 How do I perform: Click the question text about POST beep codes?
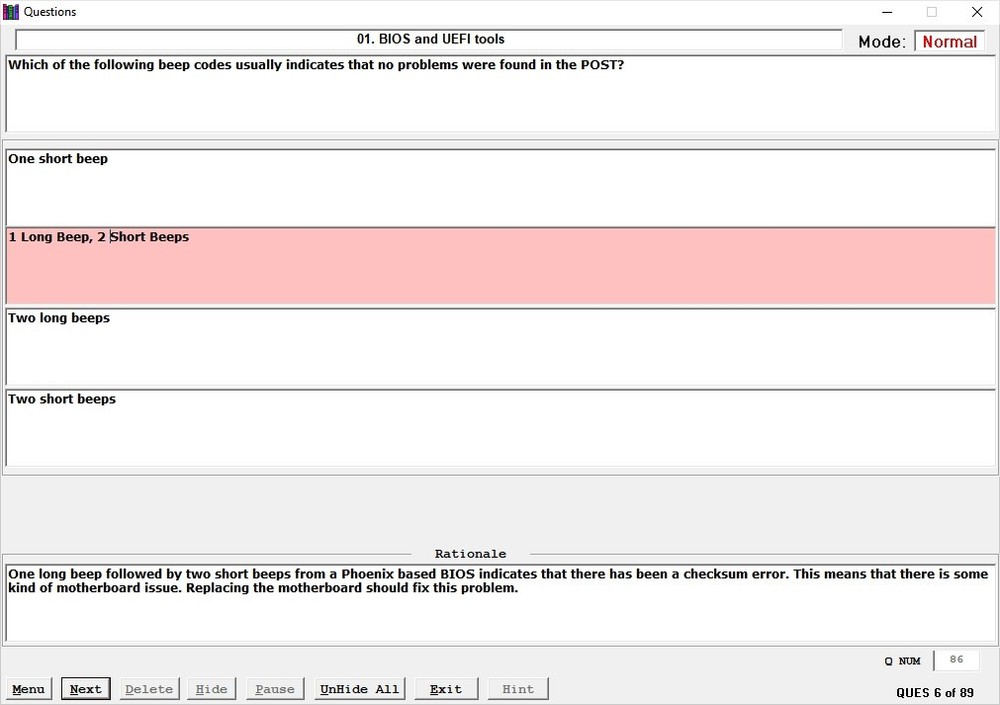click(x=501, y=94)
